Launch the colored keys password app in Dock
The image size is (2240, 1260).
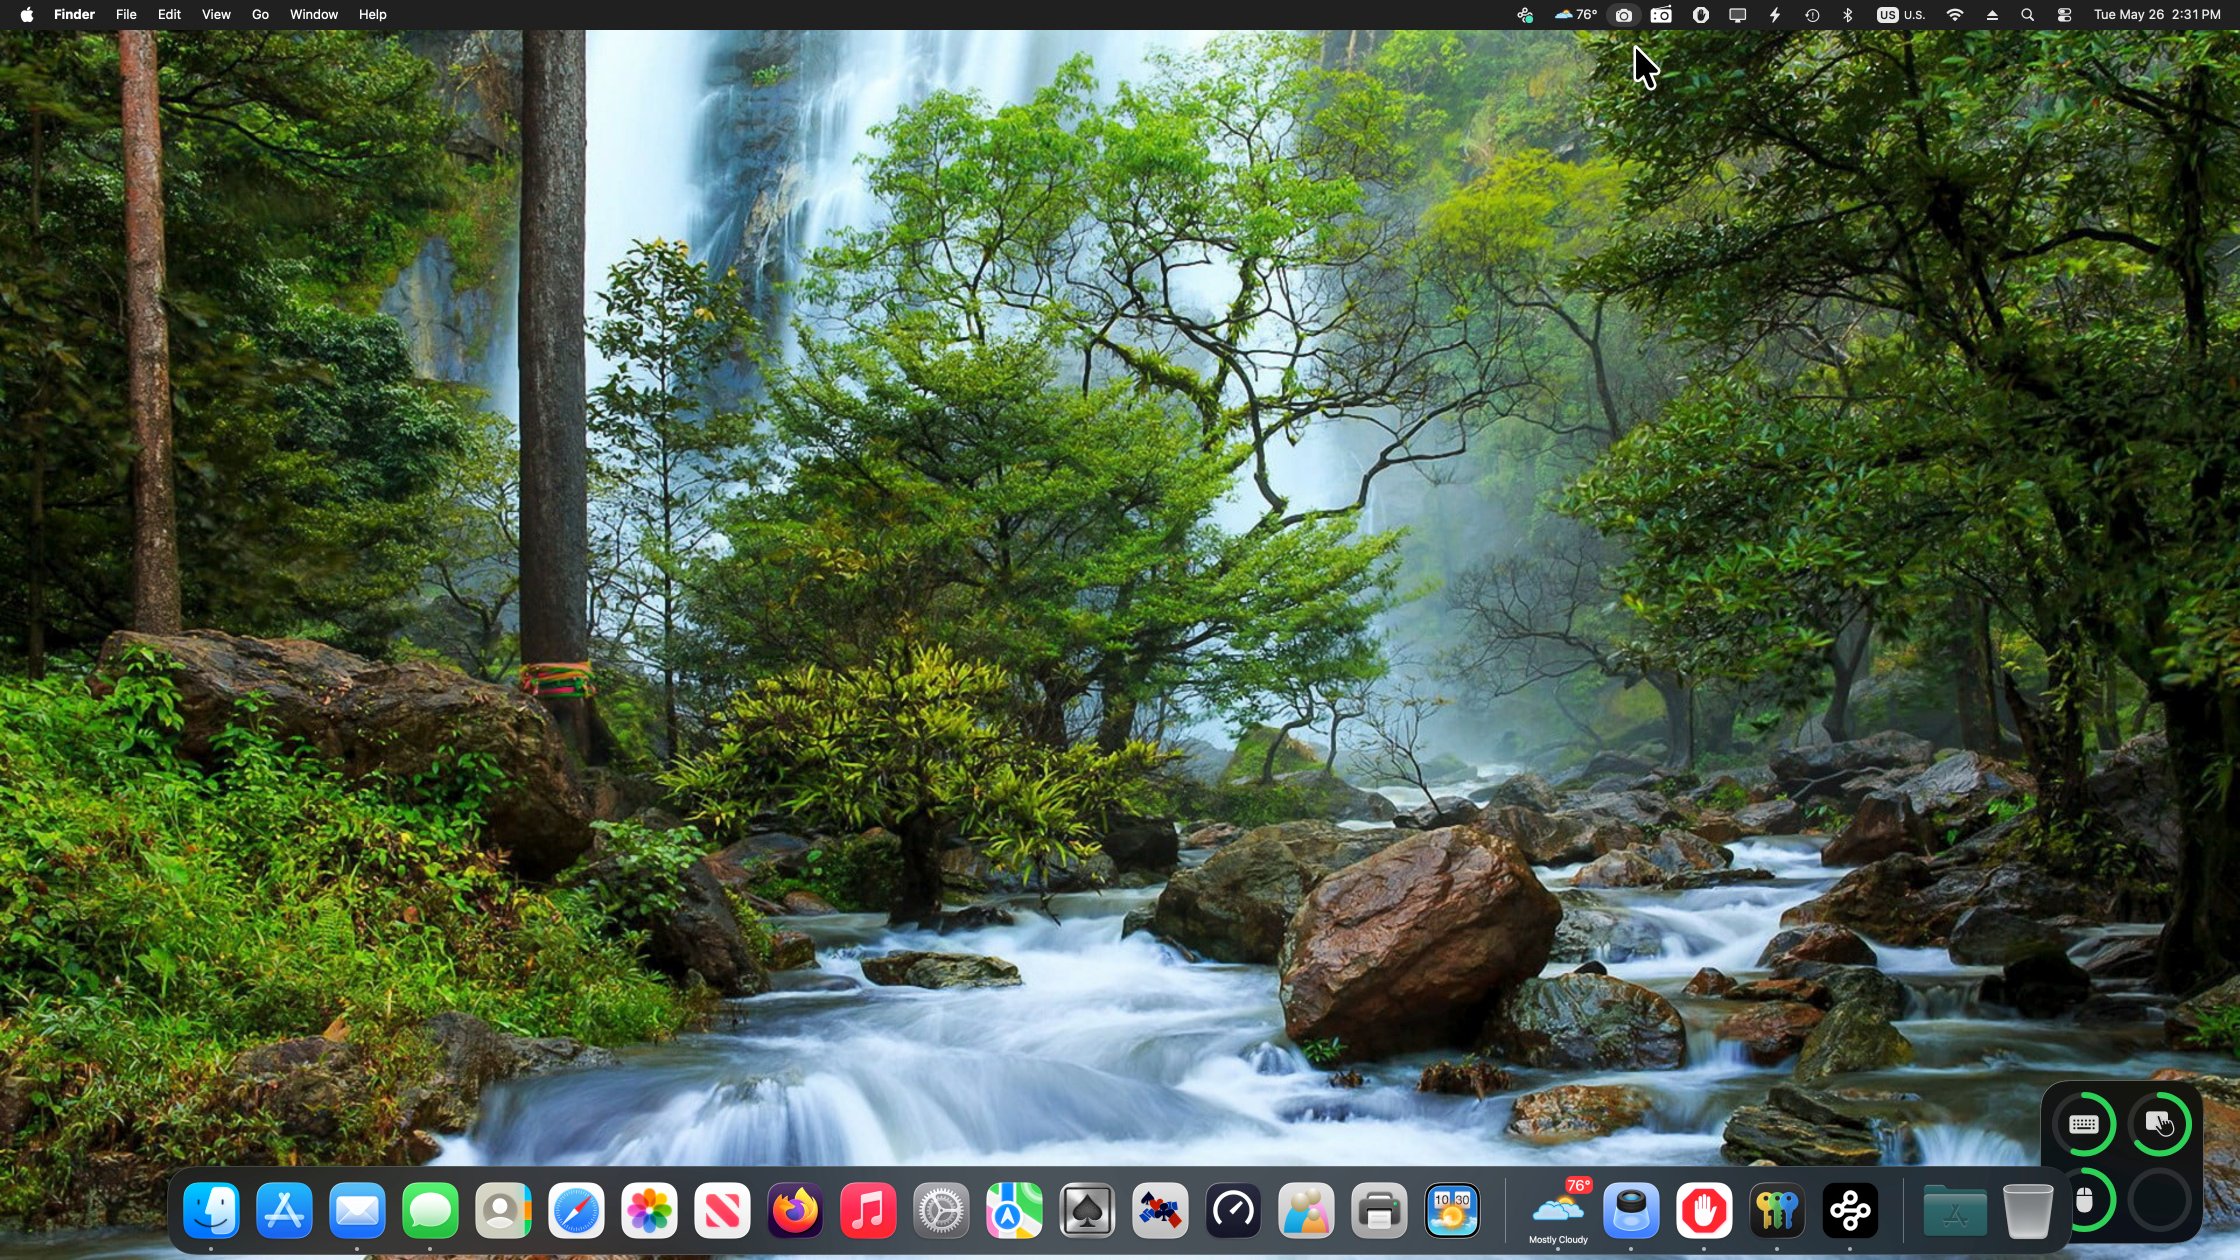[1777, 1210]
